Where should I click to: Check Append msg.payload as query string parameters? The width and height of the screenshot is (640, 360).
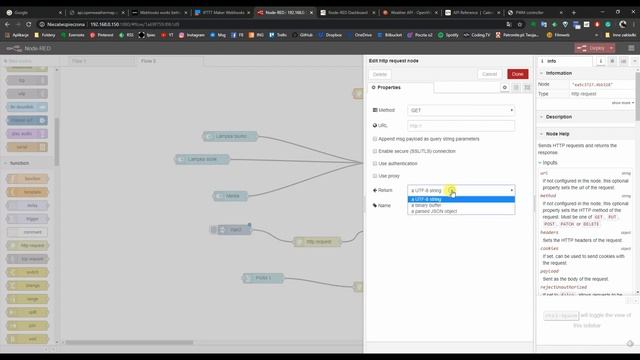[375, 139]
